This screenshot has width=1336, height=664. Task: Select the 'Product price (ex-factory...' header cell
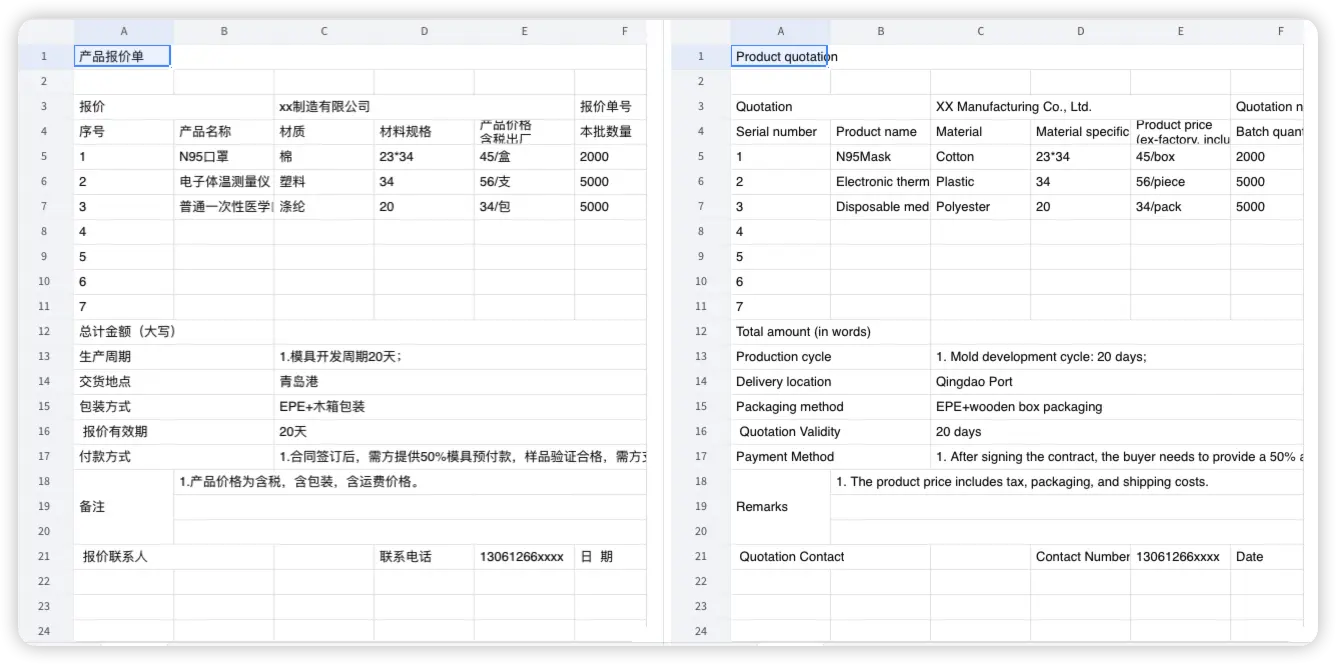pos(1180,131)
